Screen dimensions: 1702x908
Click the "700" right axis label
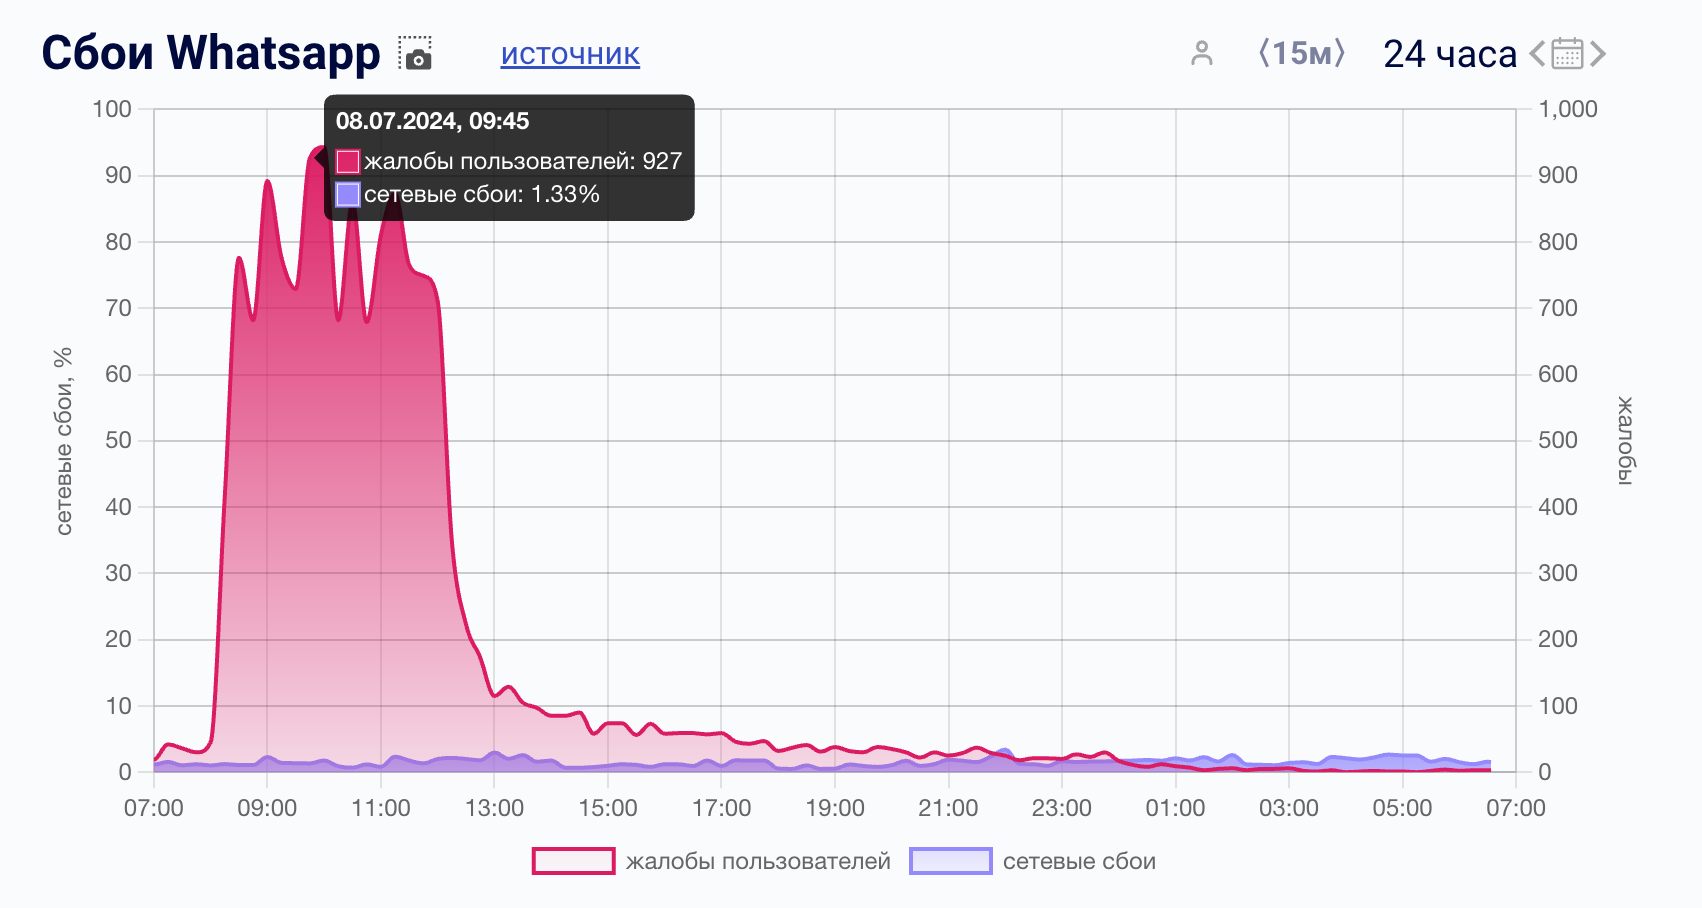click(x=1558, y=308)
